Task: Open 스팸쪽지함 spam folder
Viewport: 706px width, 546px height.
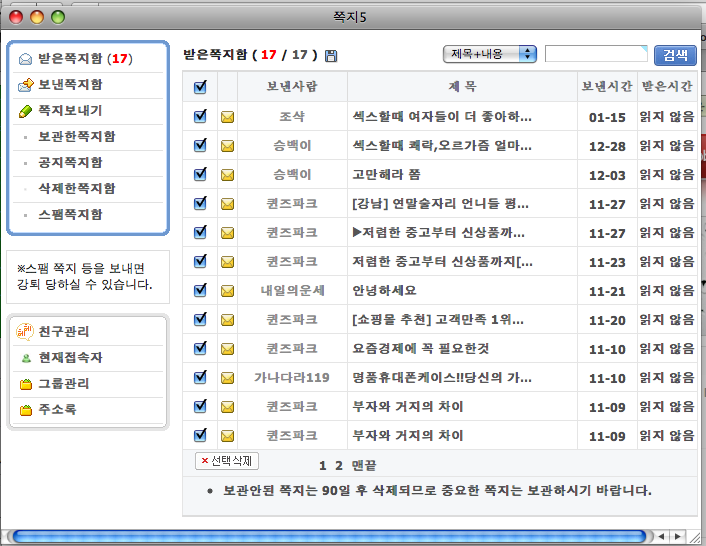Action: (x=76, y=215)
